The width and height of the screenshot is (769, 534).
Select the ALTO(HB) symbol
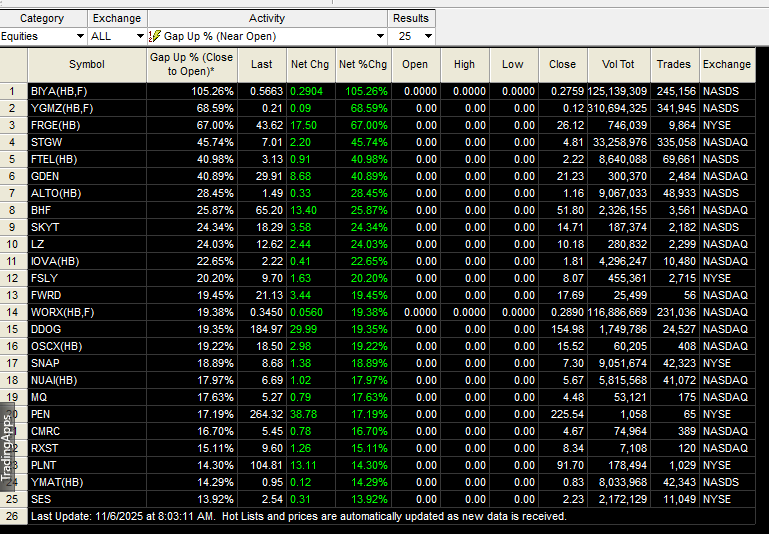(56, 193)
